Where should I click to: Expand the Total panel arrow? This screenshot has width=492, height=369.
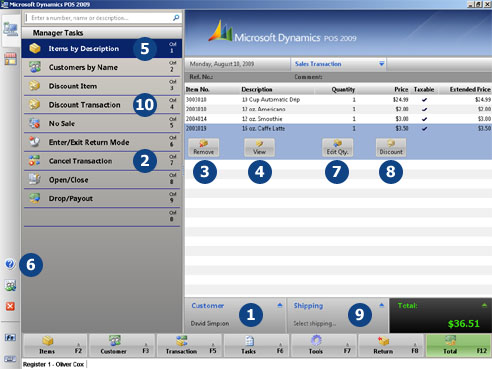pos(484,305)
